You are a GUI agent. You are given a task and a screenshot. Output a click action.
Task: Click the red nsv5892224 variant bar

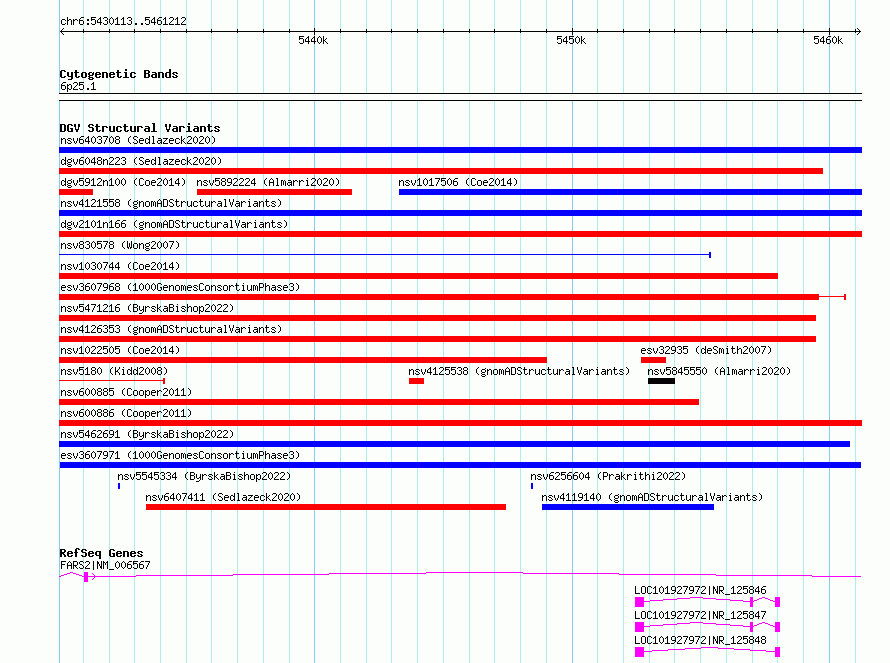(274, 192)
